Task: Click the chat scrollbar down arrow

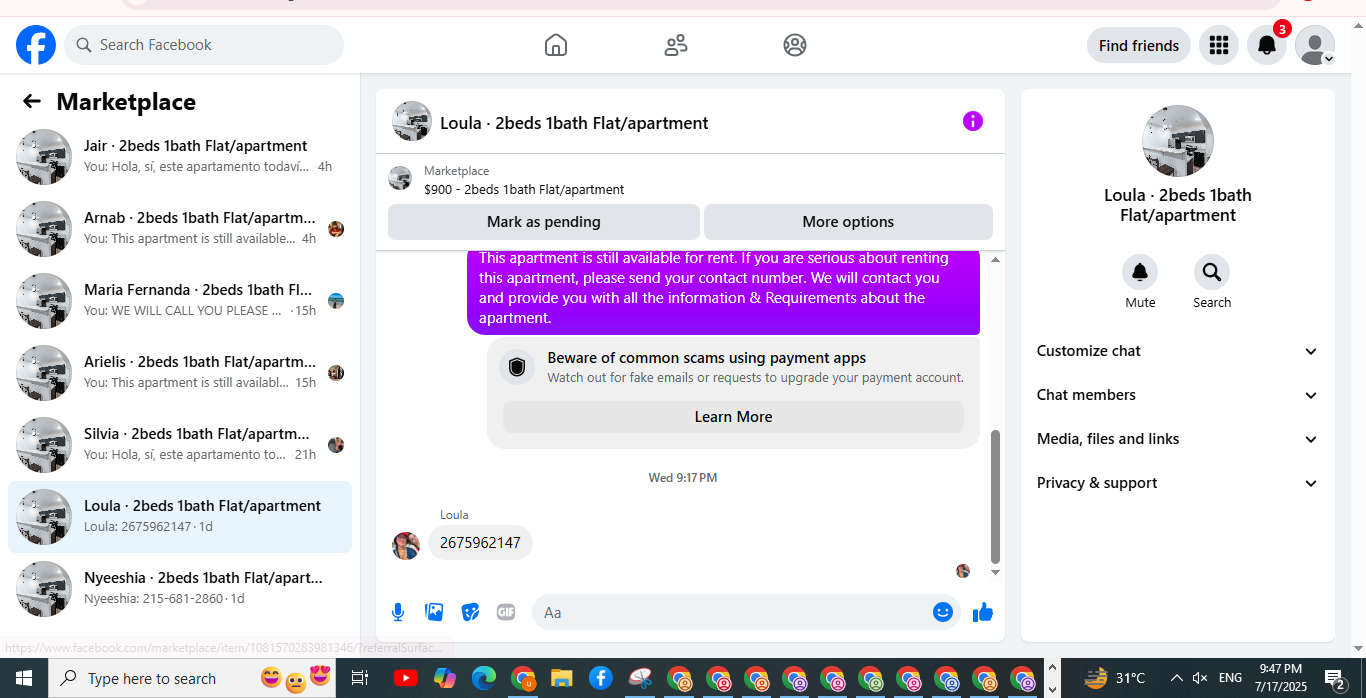Action: click(995, 572)
